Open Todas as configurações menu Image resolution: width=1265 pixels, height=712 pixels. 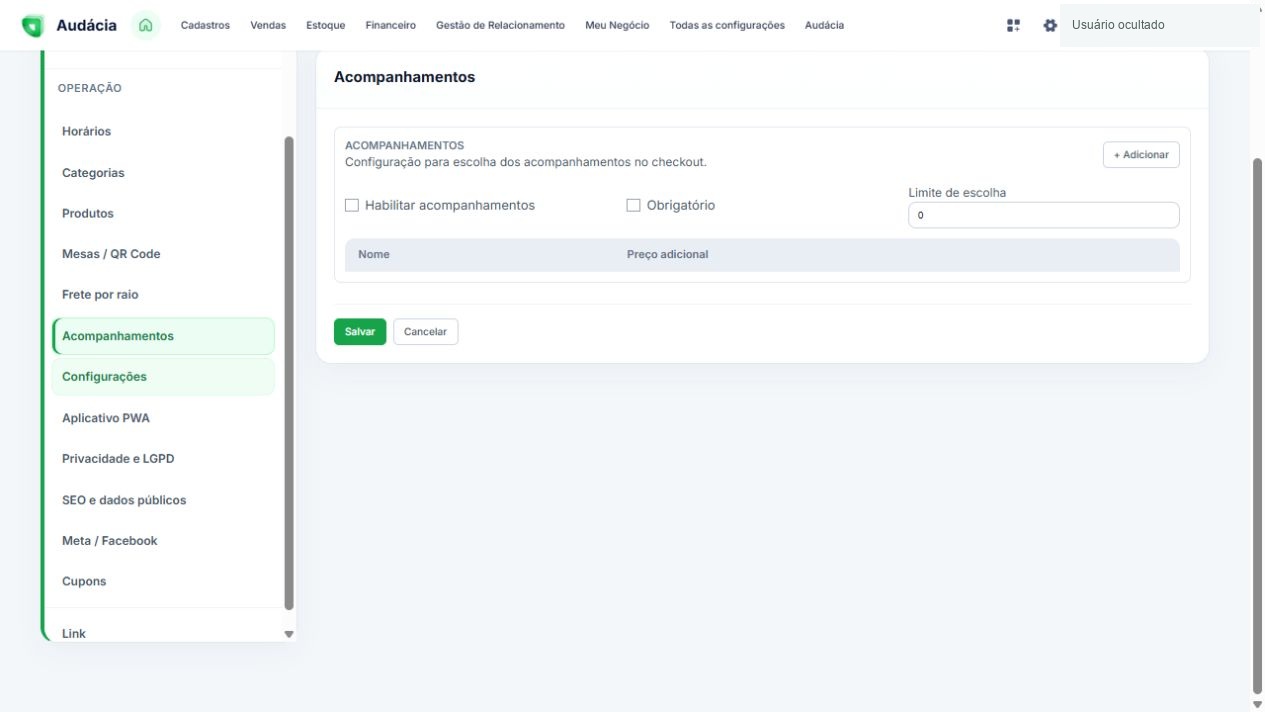(x=727, y=25)
